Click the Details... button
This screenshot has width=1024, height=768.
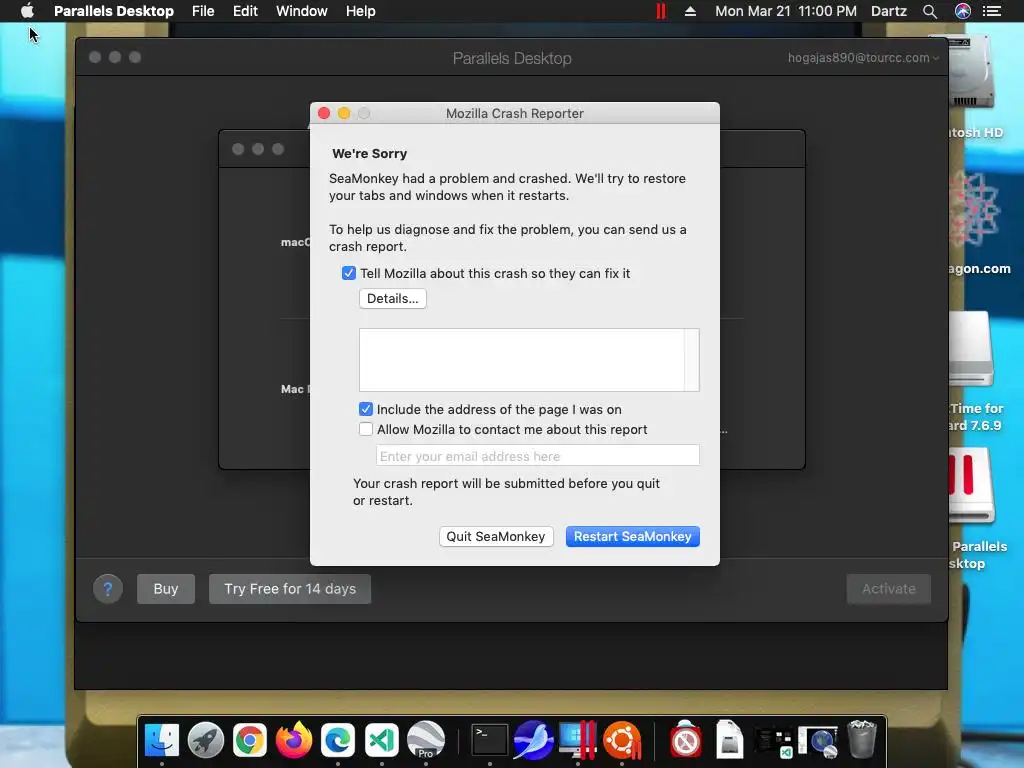click(x=392, y=298)
